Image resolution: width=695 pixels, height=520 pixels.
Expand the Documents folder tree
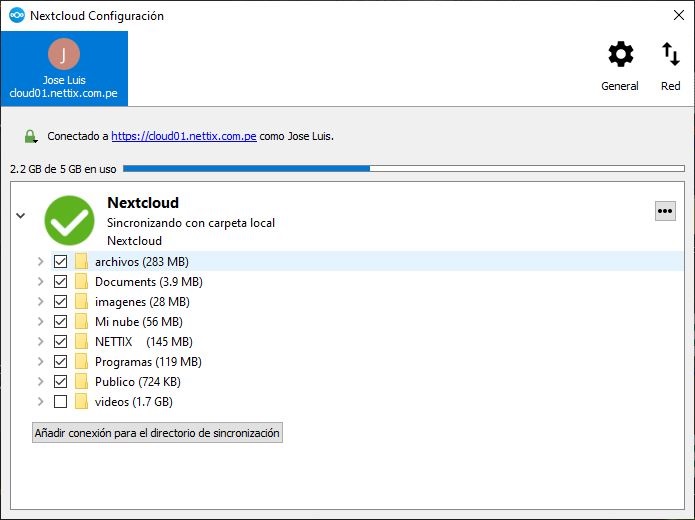point(40,282)
